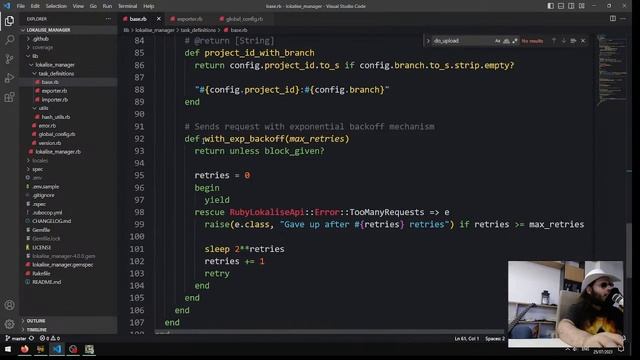
Task: Toggle secondary sidebar layout icon
Action: coord(571,6)
